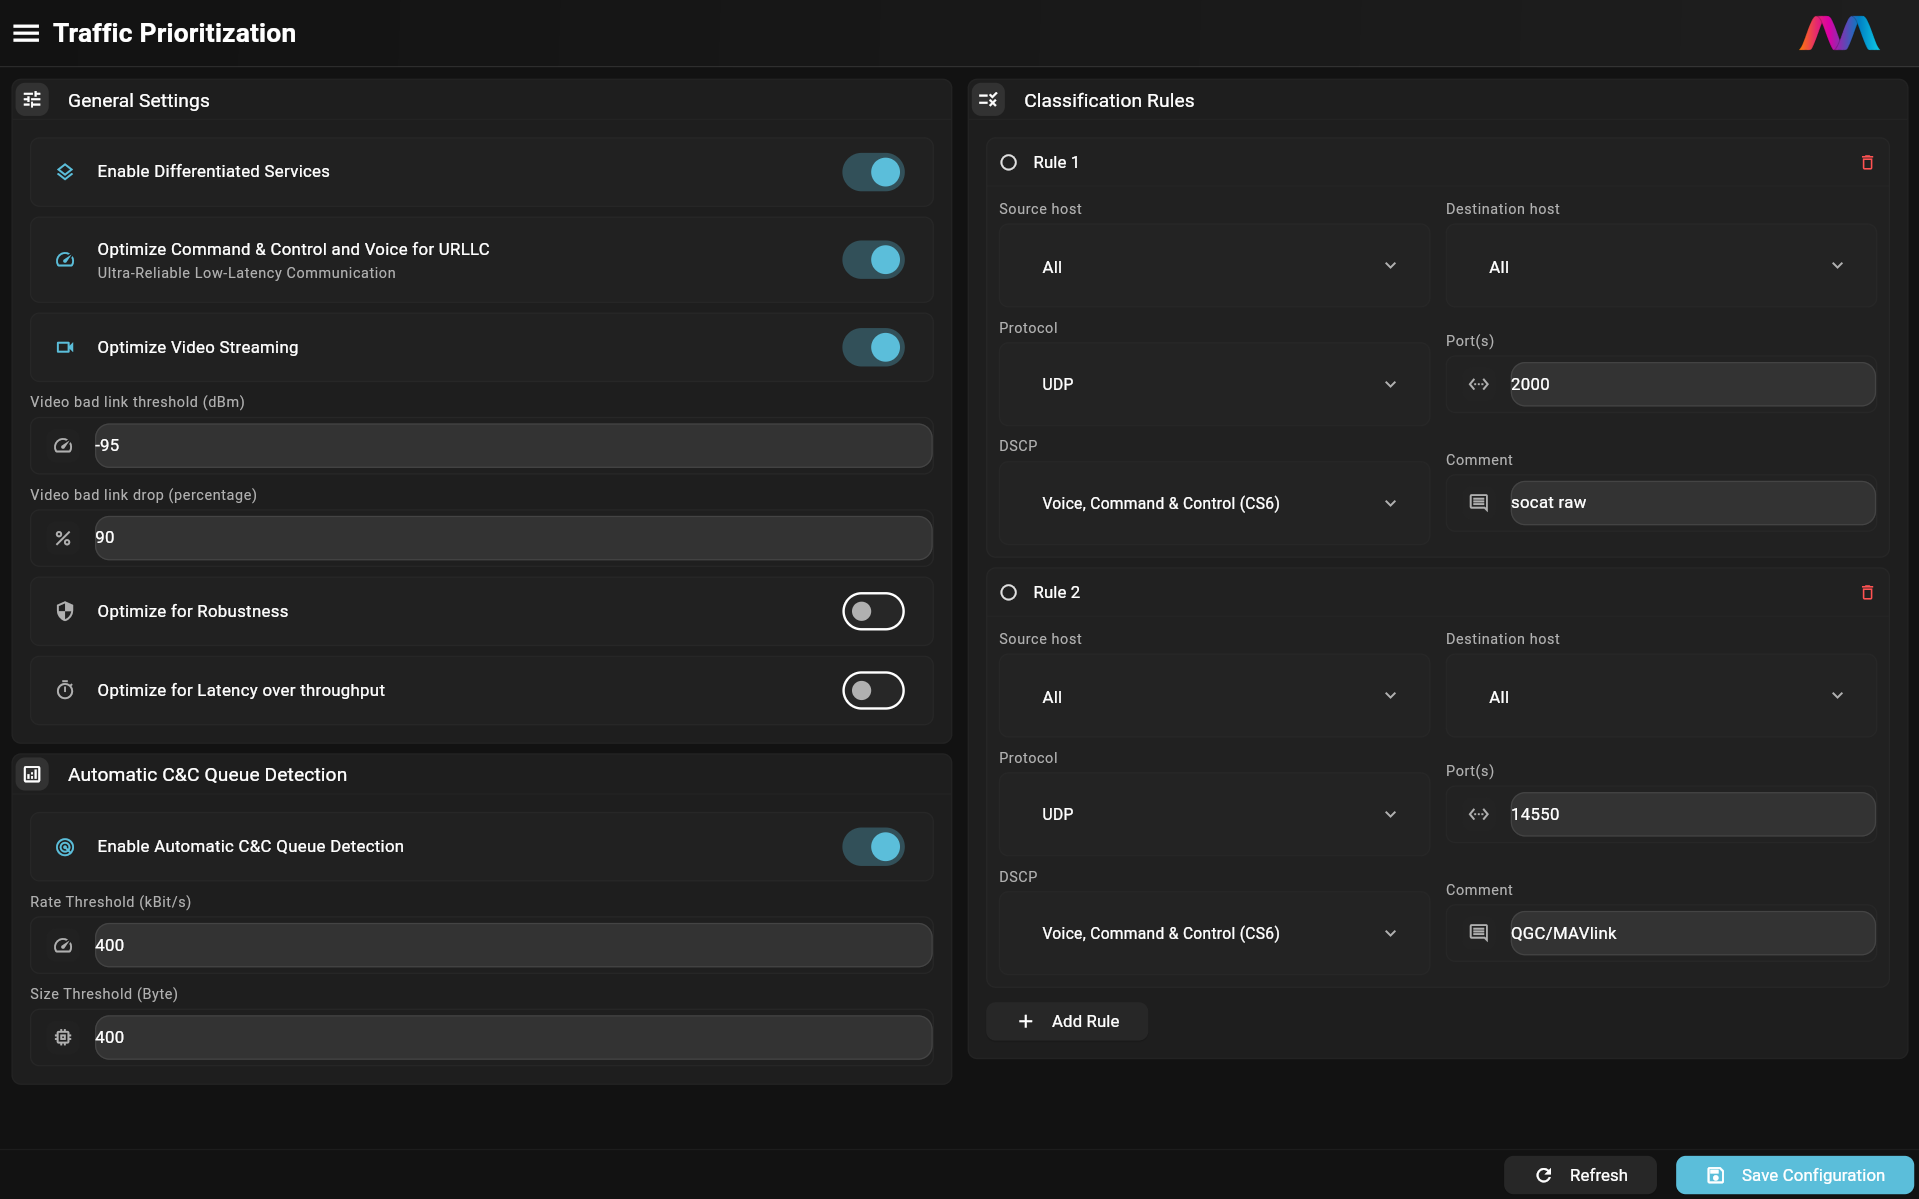Click the comment icon next to socat raw

click(1477, 503)
